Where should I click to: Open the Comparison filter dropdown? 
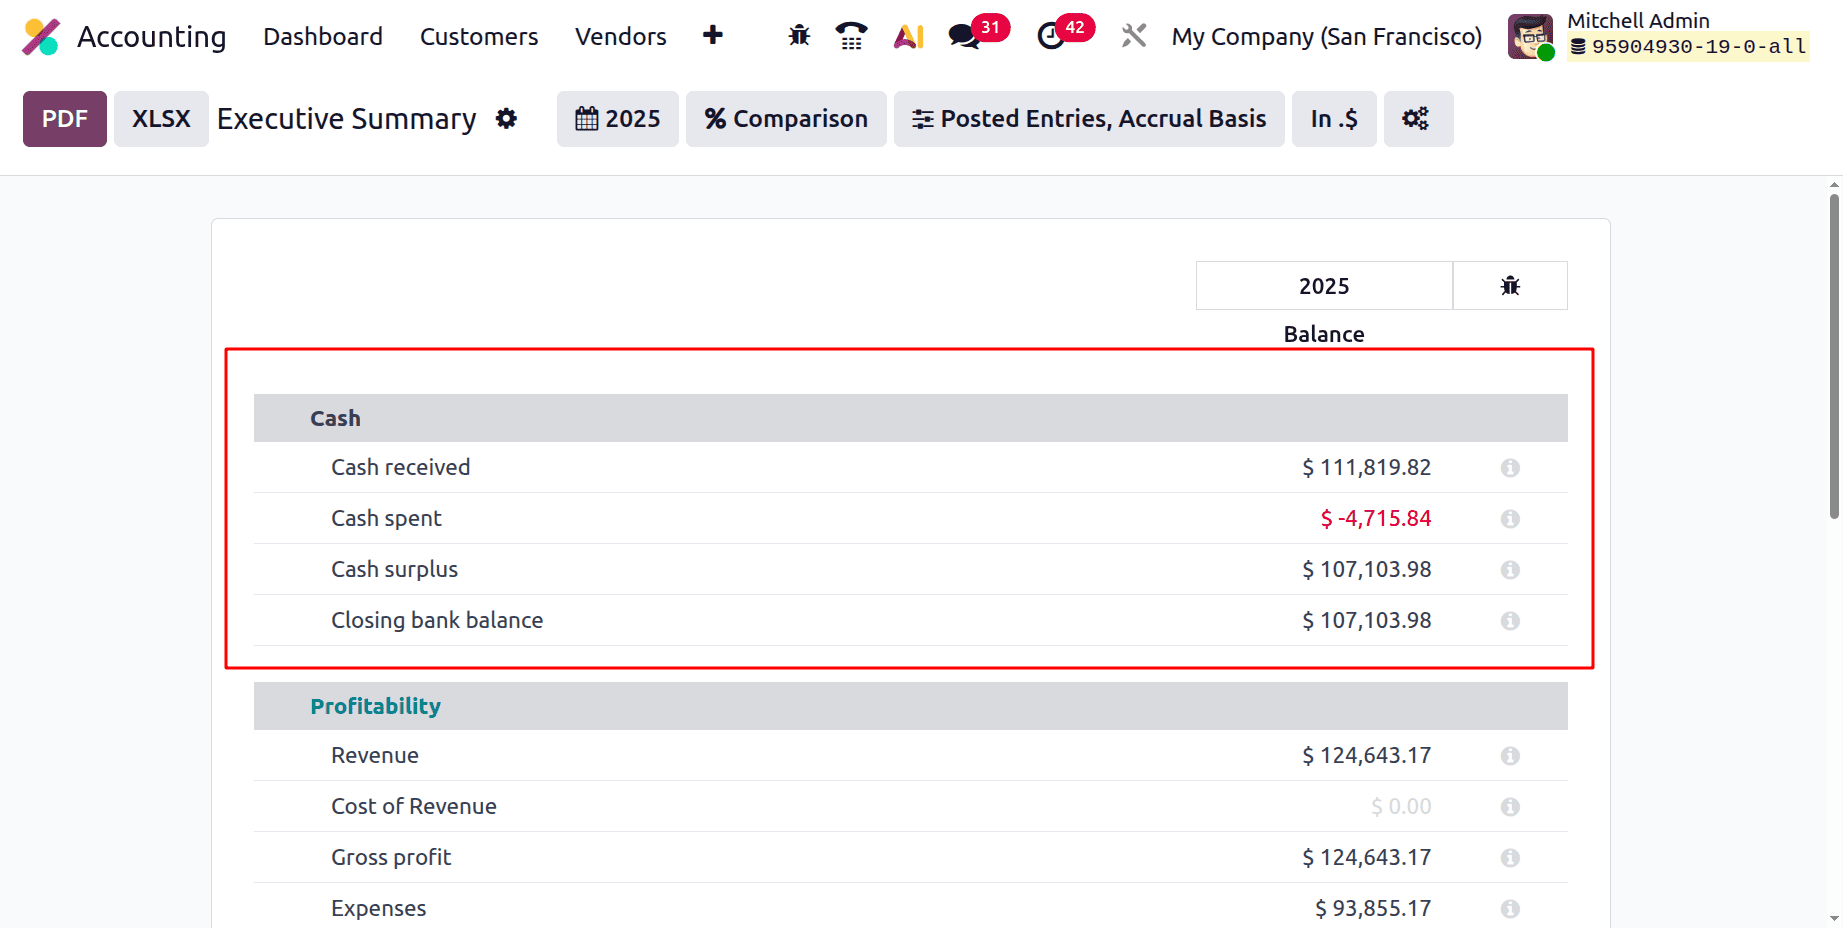coord(786,118)
